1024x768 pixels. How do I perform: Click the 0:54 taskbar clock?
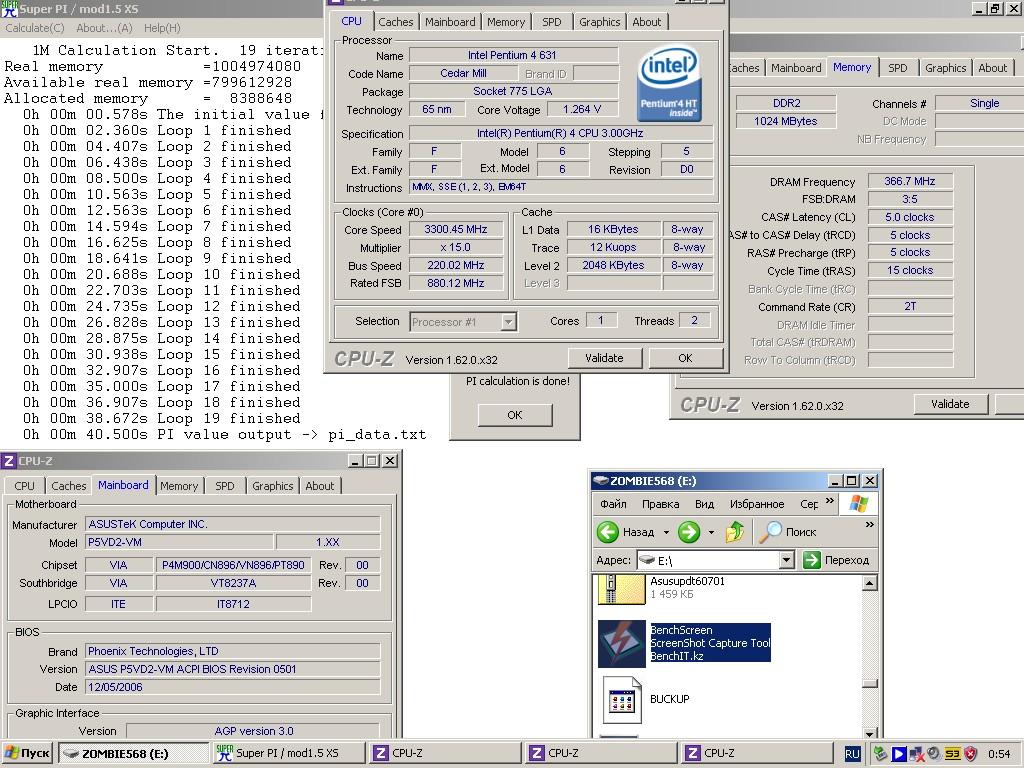coord(999,754)
